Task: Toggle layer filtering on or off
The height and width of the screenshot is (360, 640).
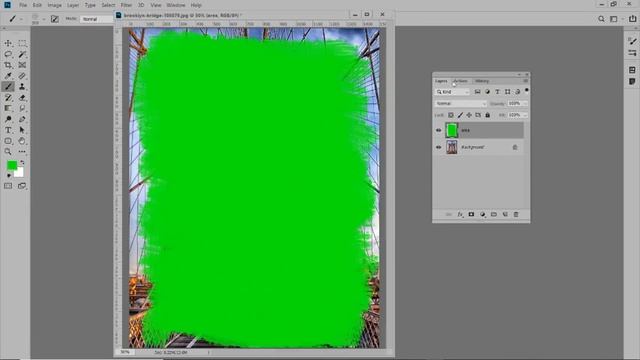Action: pyautogui.click(x=527, y=90)
